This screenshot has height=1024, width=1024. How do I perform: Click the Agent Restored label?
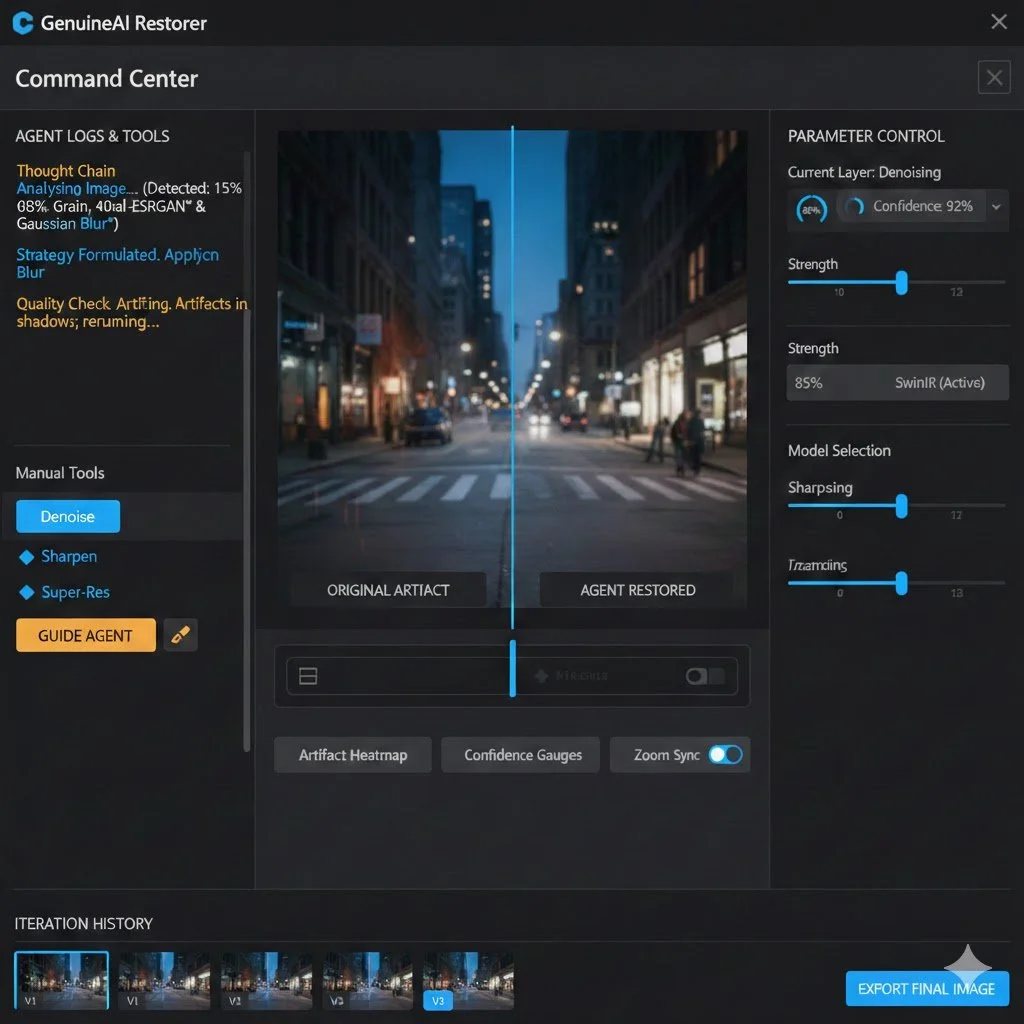pos(637,590)
